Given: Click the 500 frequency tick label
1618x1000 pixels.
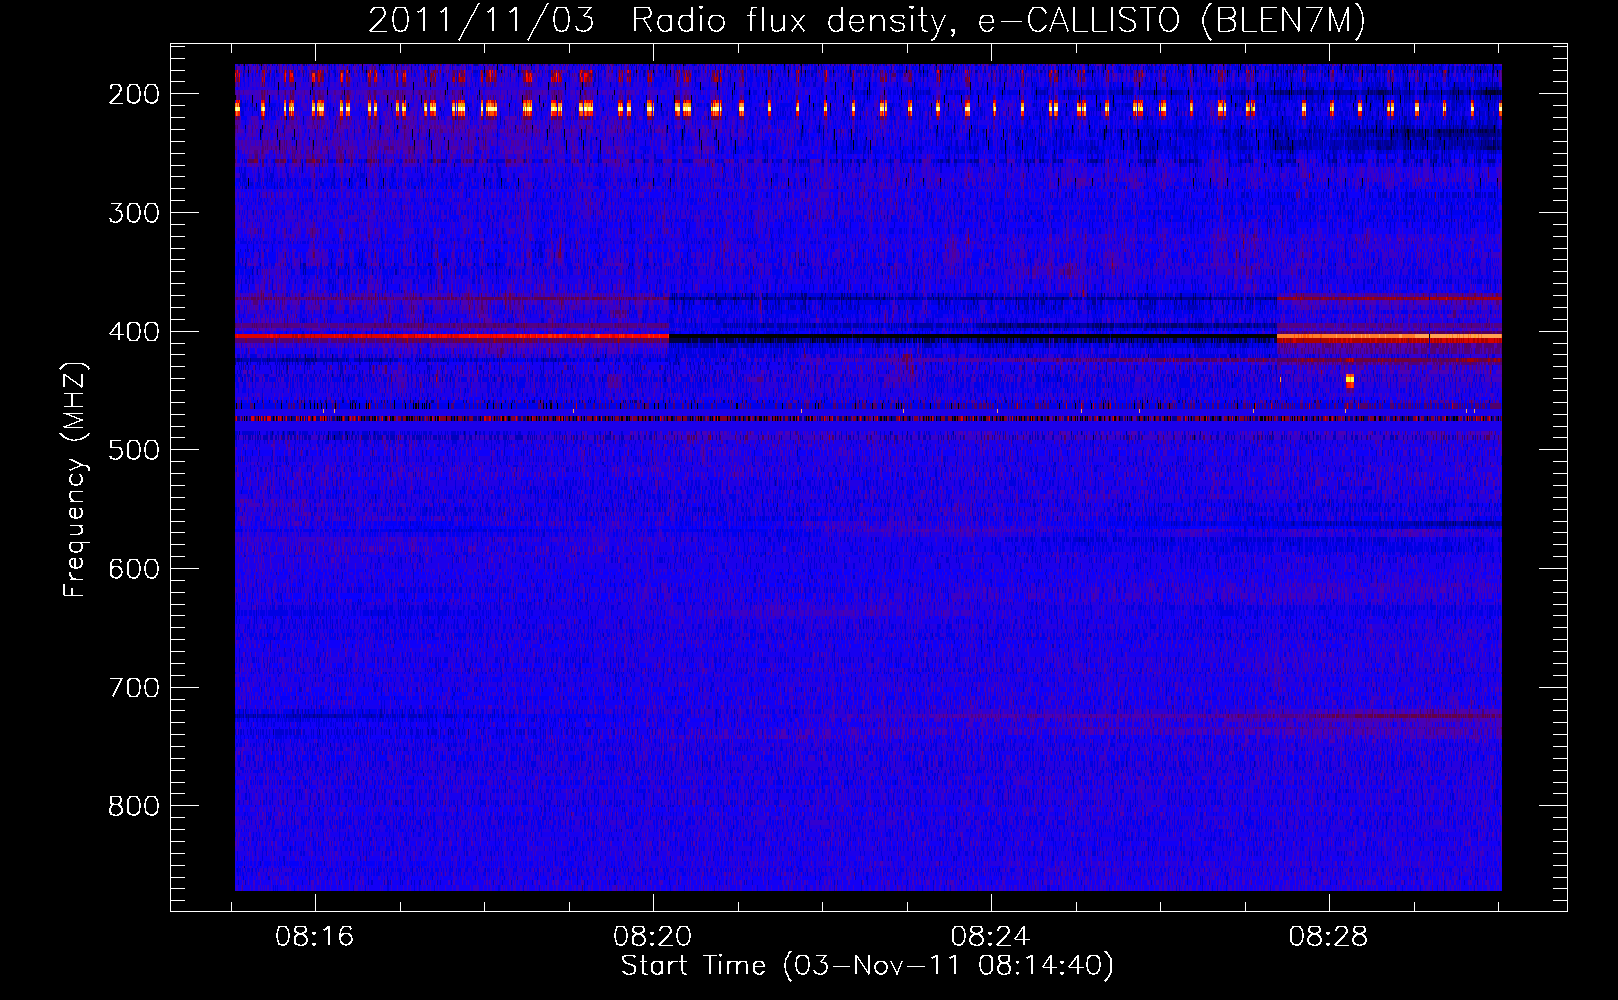Looking at the screenshot, I should (x=133, y=450).
